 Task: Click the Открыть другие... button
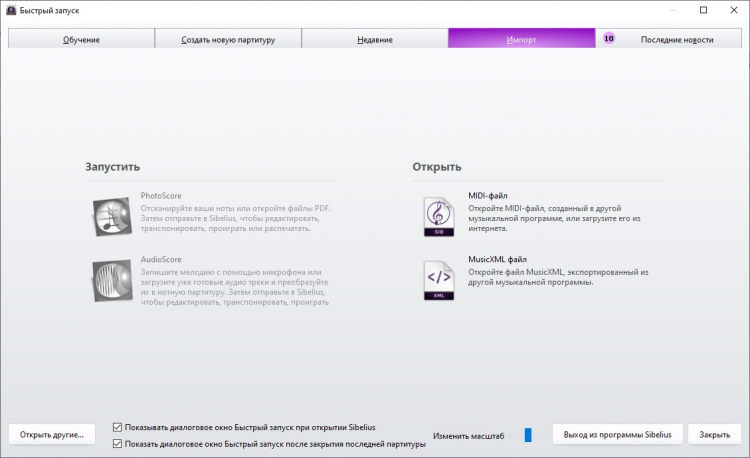pyautogui.click(x=52, y=435)
